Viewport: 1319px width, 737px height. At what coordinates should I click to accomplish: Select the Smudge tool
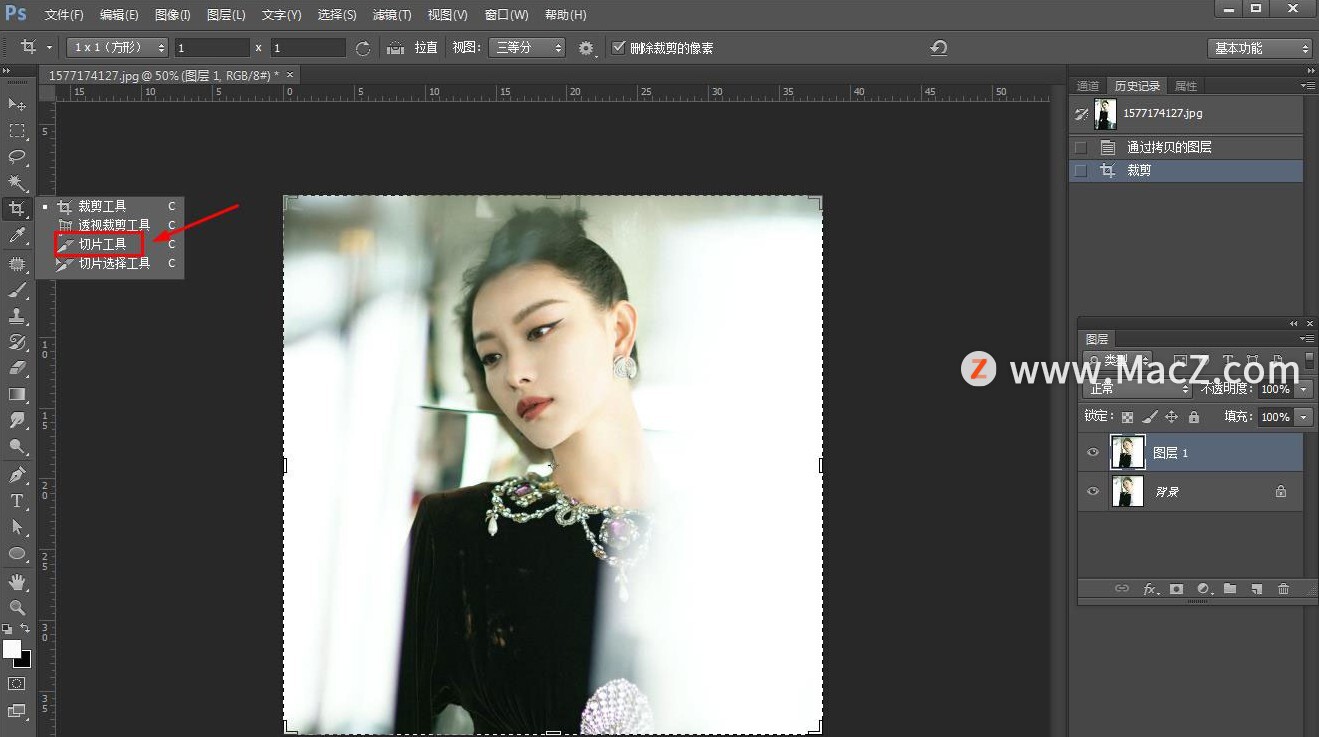(x=17, y=420)
